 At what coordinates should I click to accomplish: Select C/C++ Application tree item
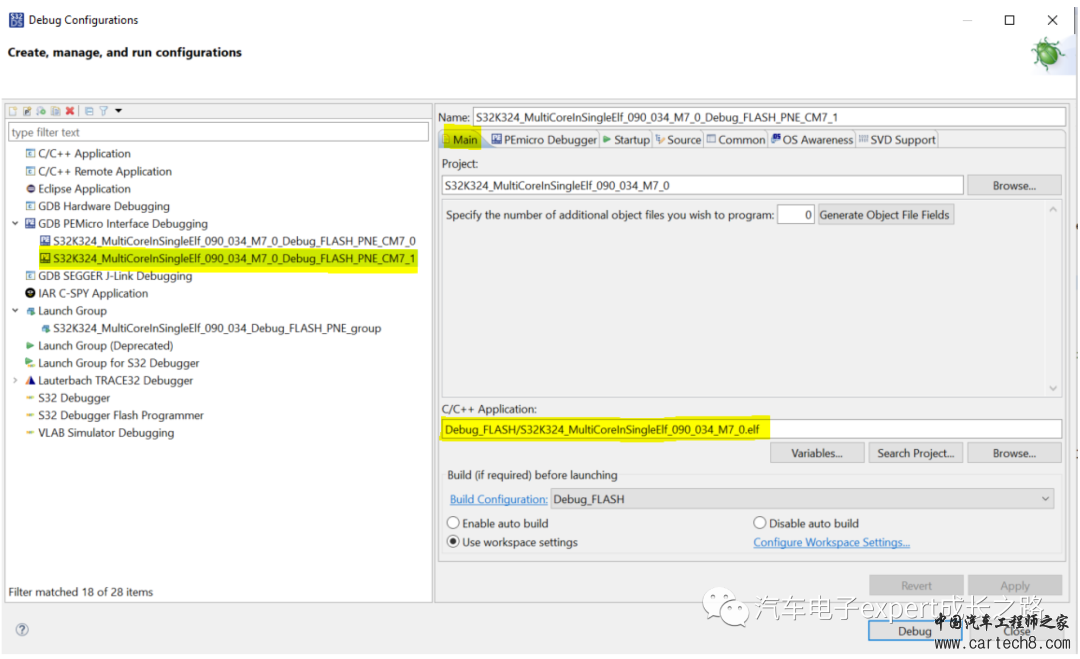(x=84, y=154)
